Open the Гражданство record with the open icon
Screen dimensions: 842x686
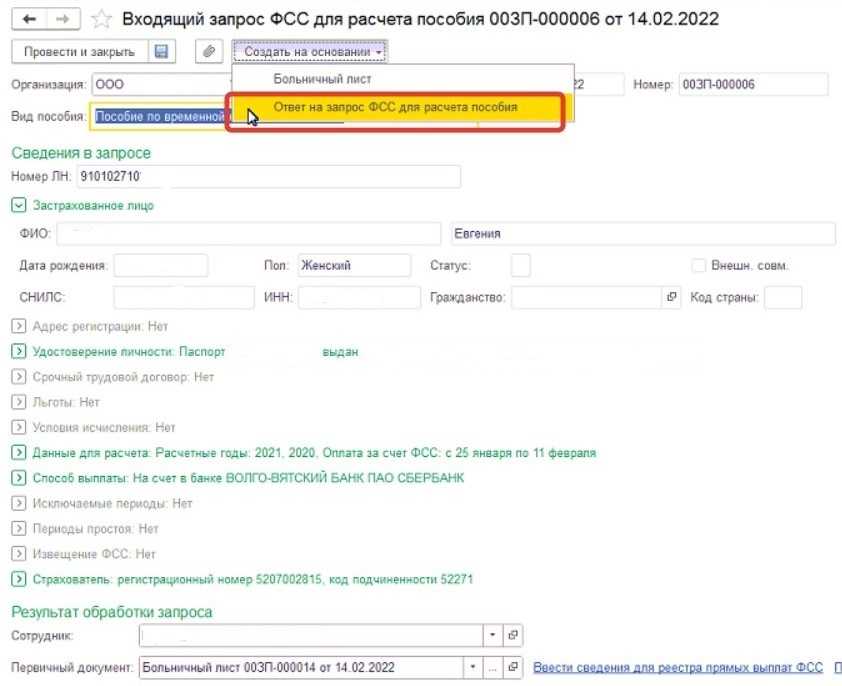[x=671, y=297]
